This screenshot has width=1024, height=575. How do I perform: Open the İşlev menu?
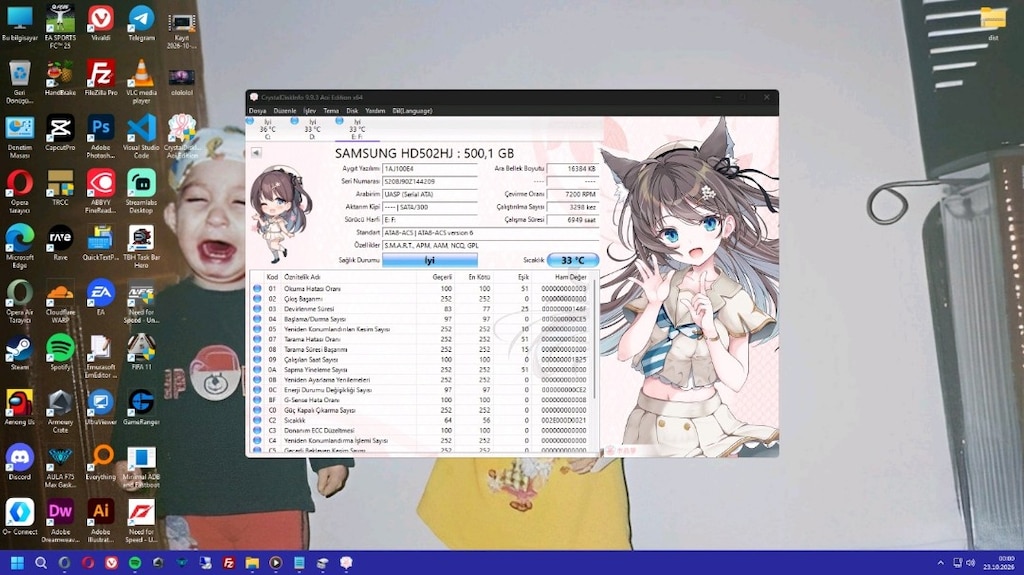click(x=310, y=111)
